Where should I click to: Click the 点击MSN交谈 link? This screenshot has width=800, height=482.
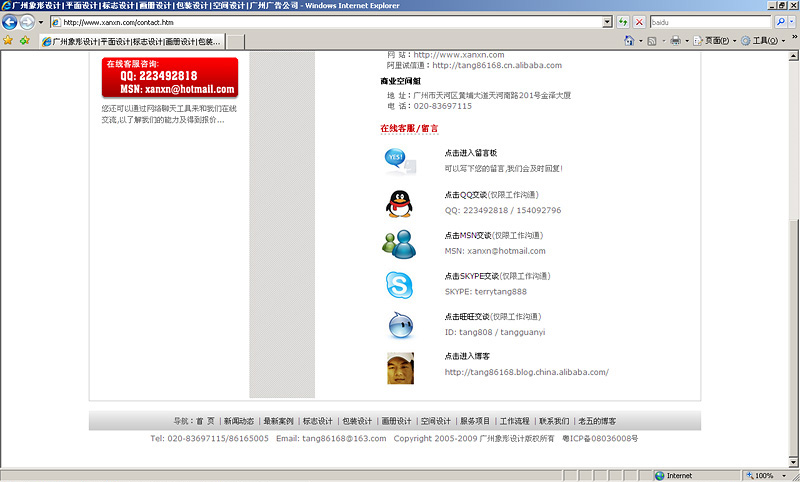(x=467, y=236)
